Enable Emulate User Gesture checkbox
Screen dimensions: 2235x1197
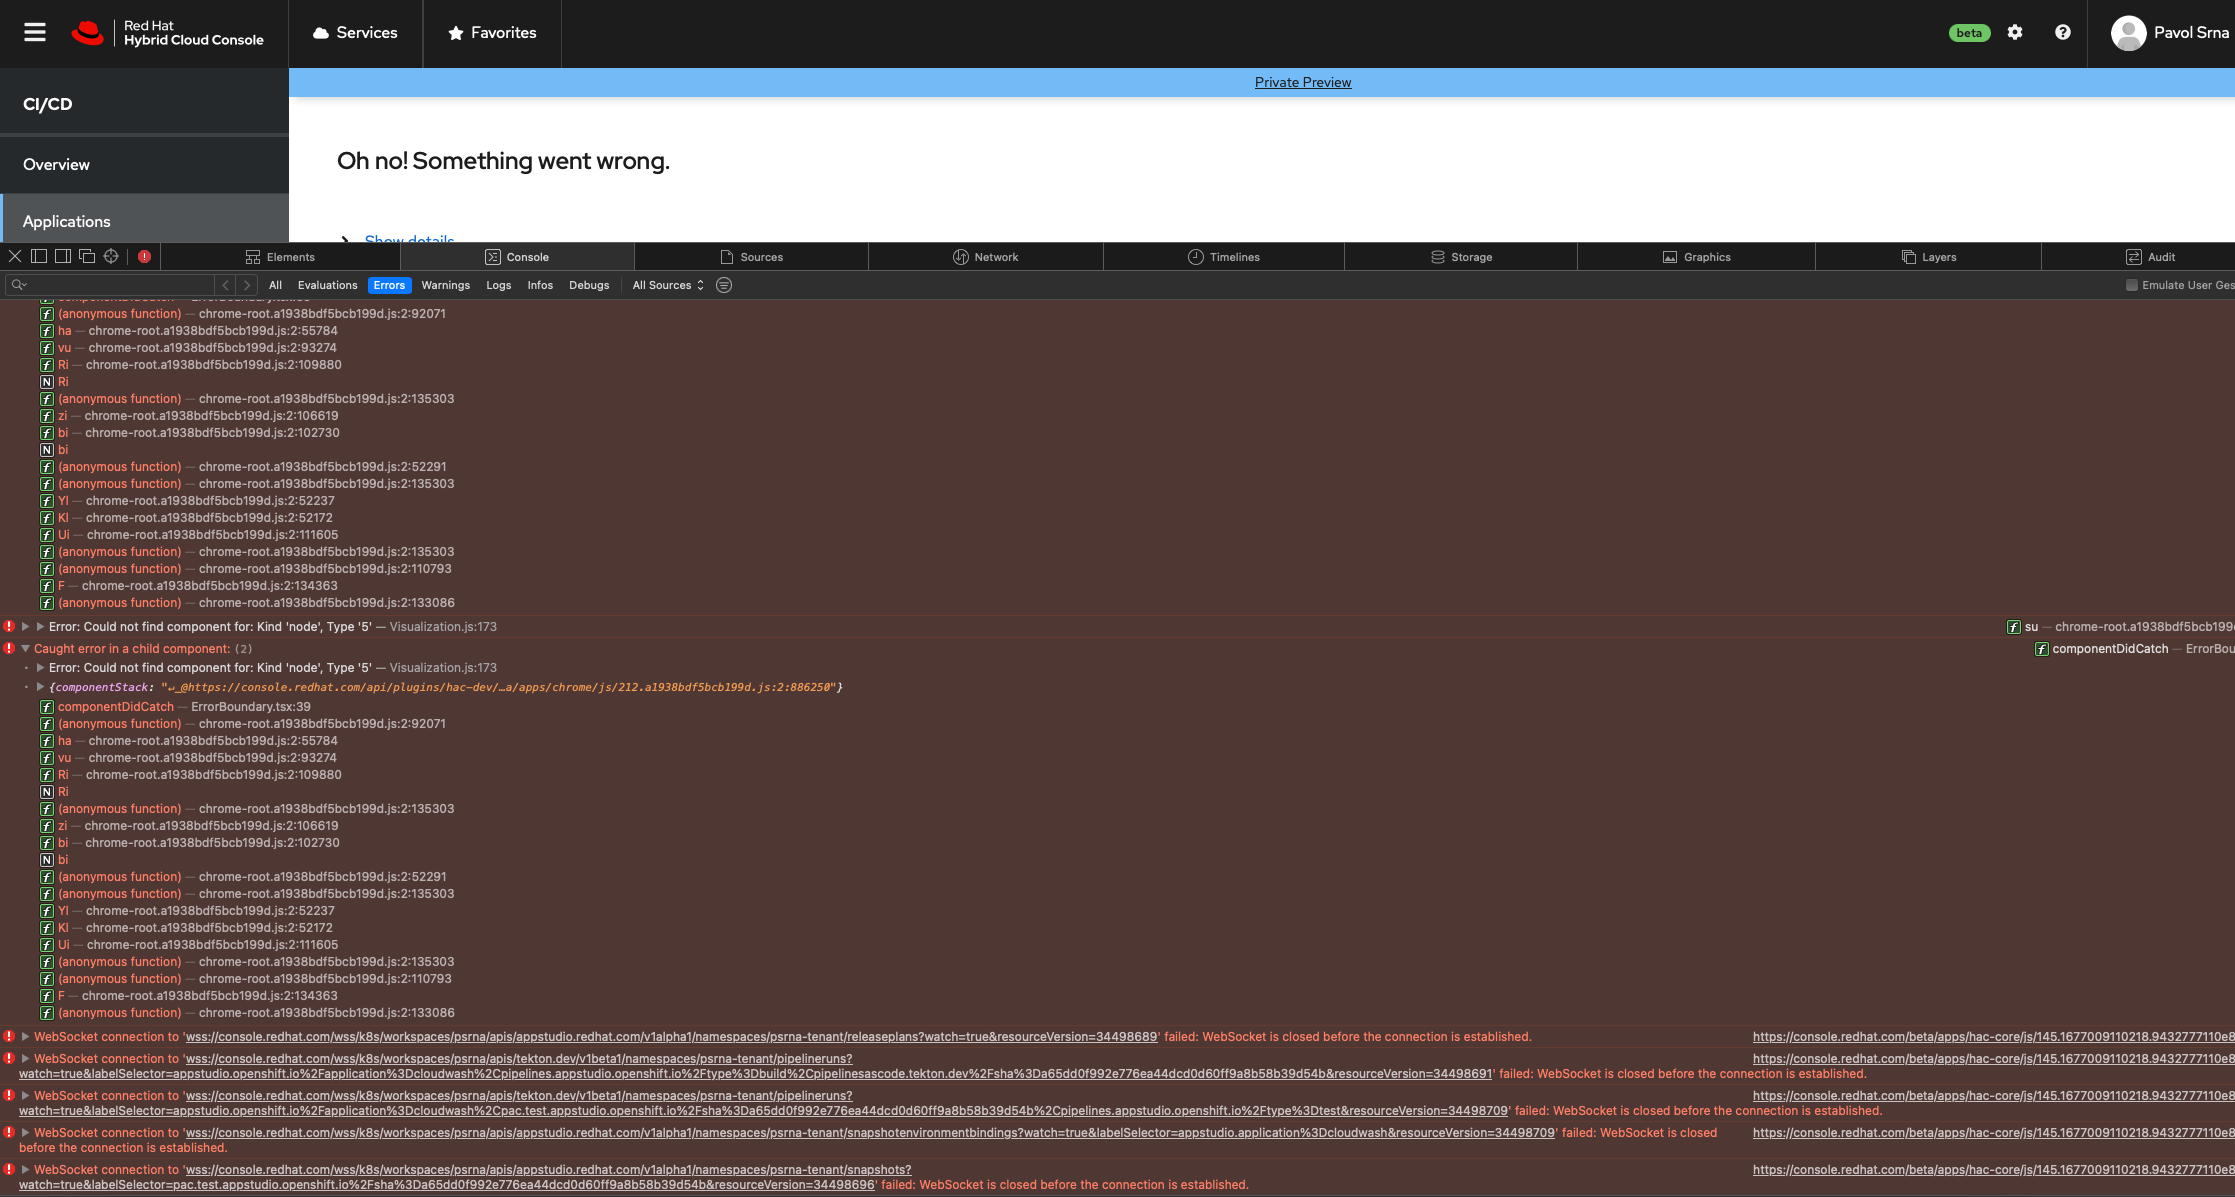point(2132,285)
